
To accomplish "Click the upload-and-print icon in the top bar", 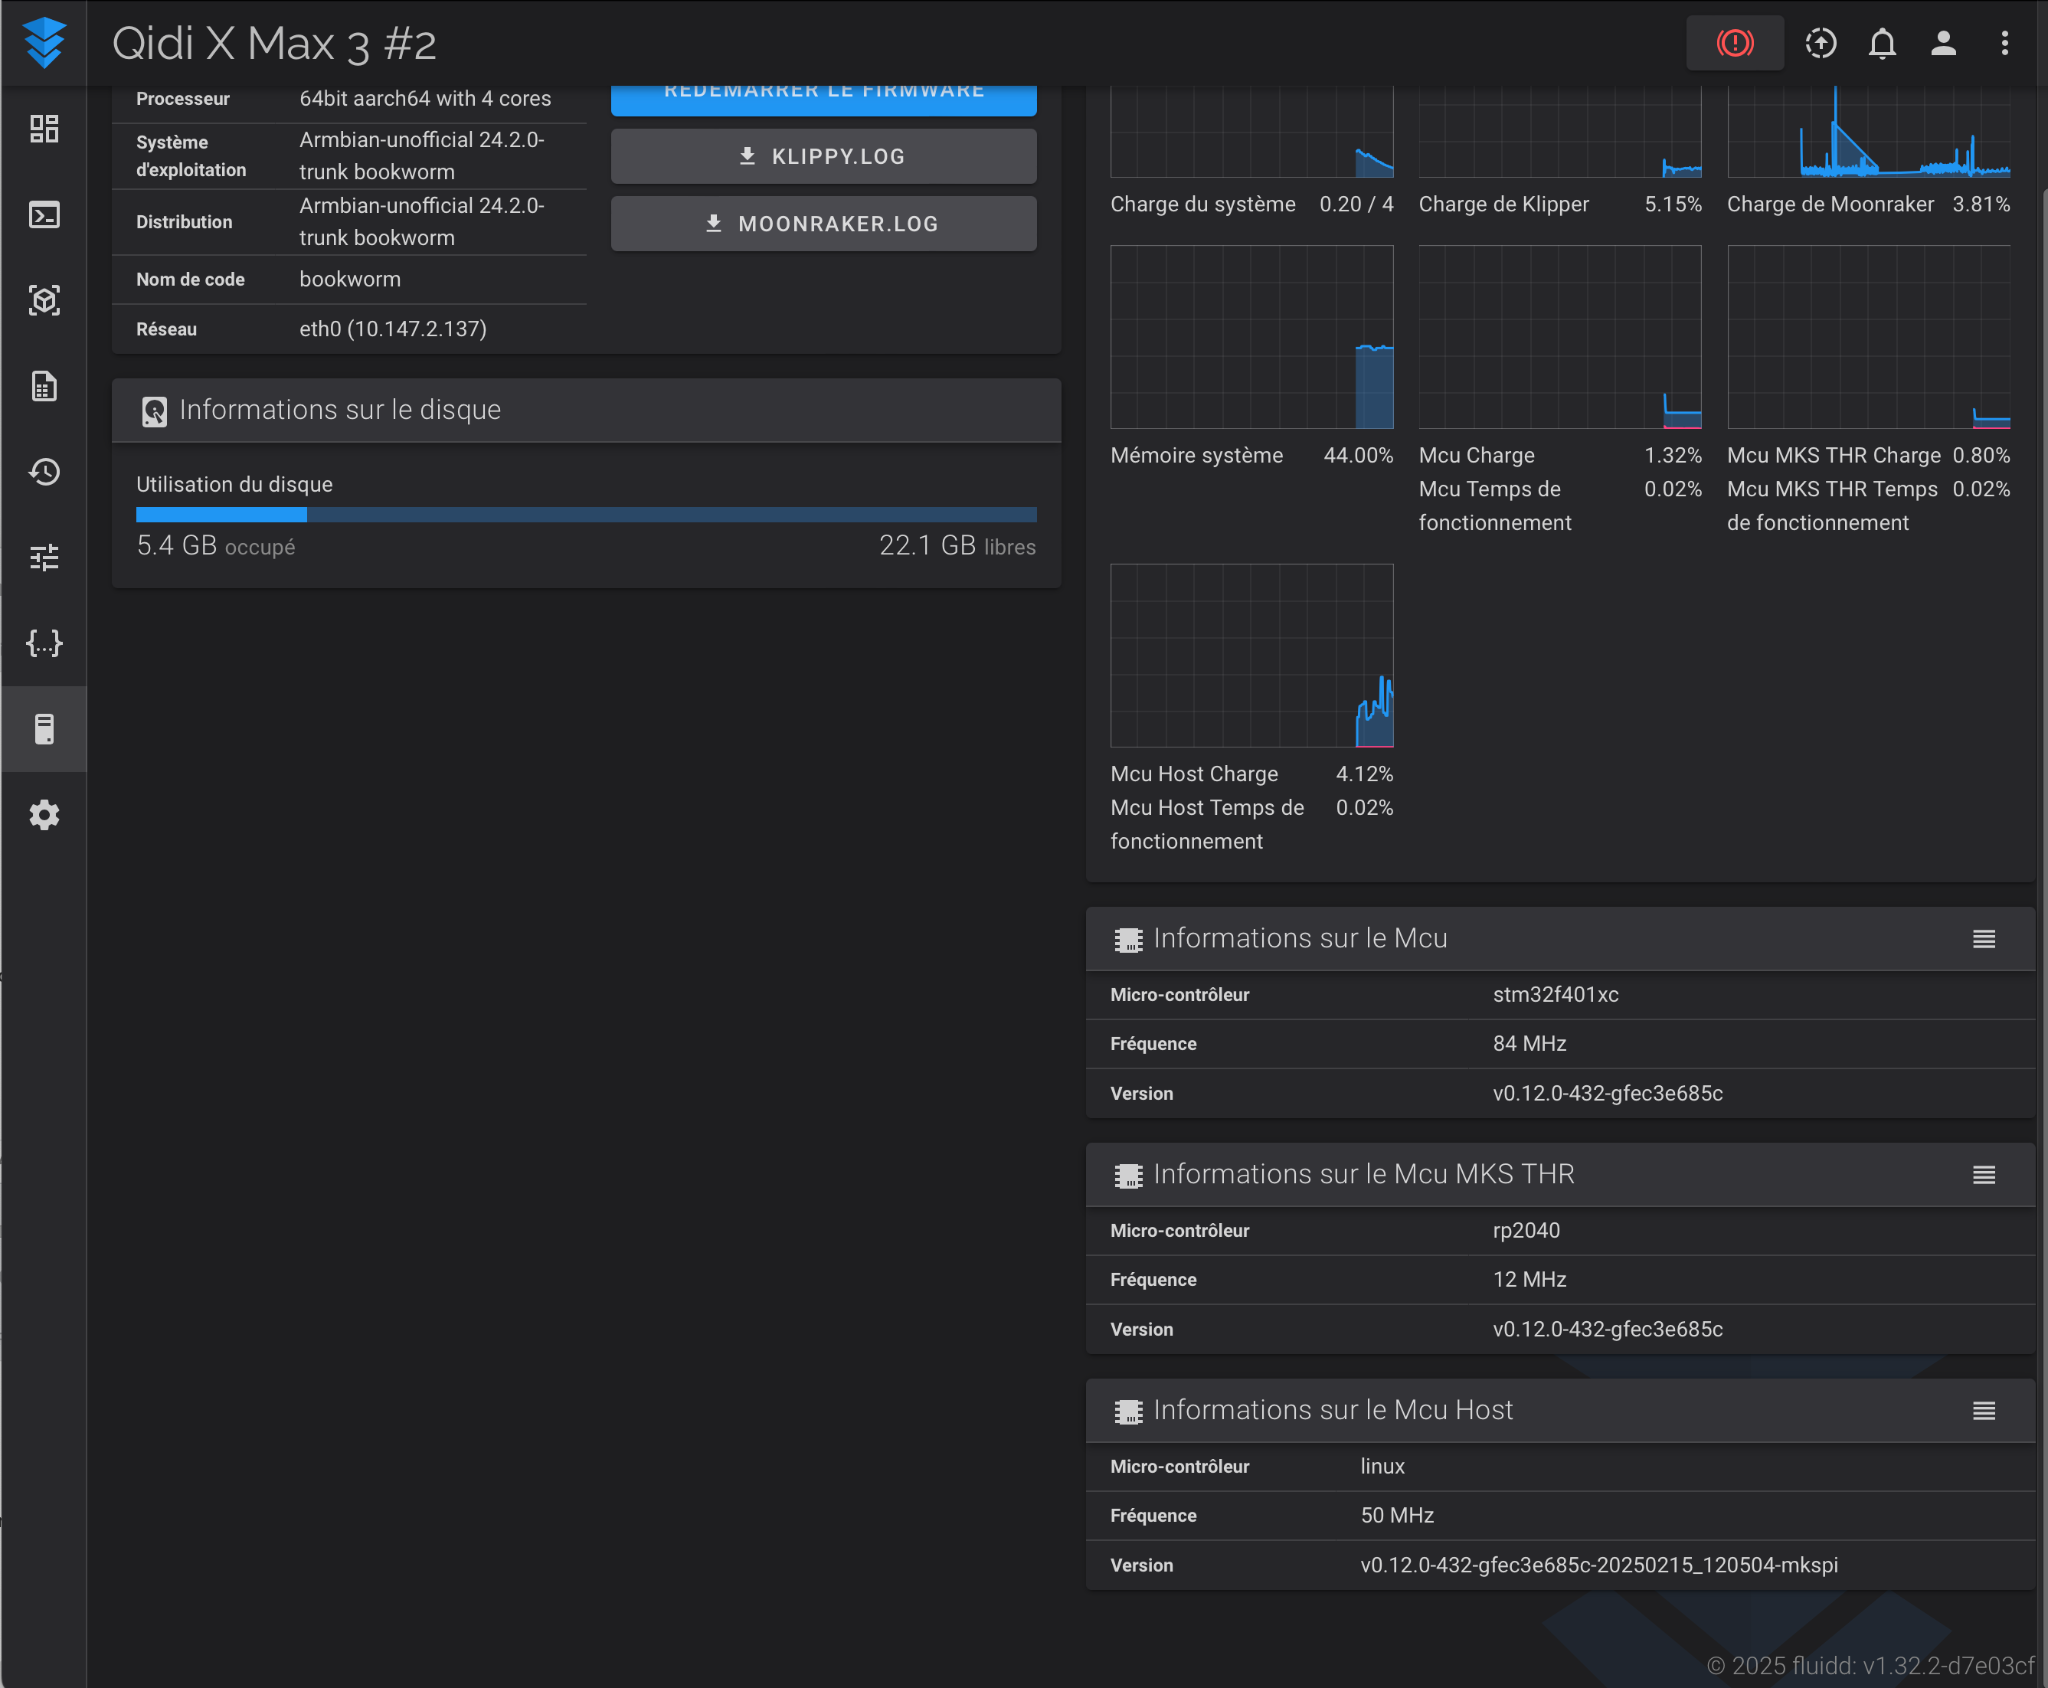I will pos(1820,43).
